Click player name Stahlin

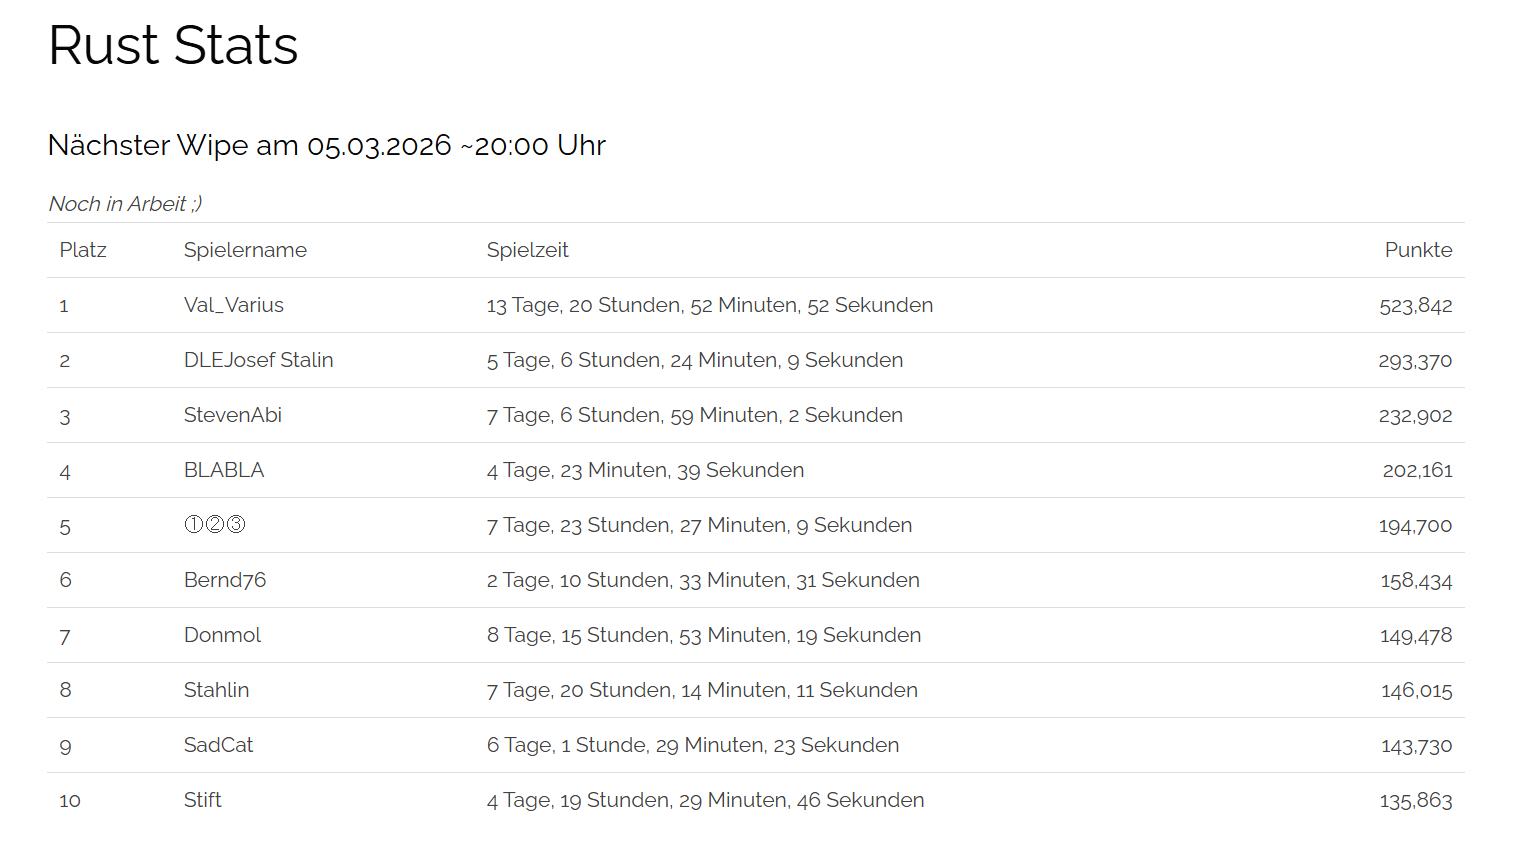216,690
